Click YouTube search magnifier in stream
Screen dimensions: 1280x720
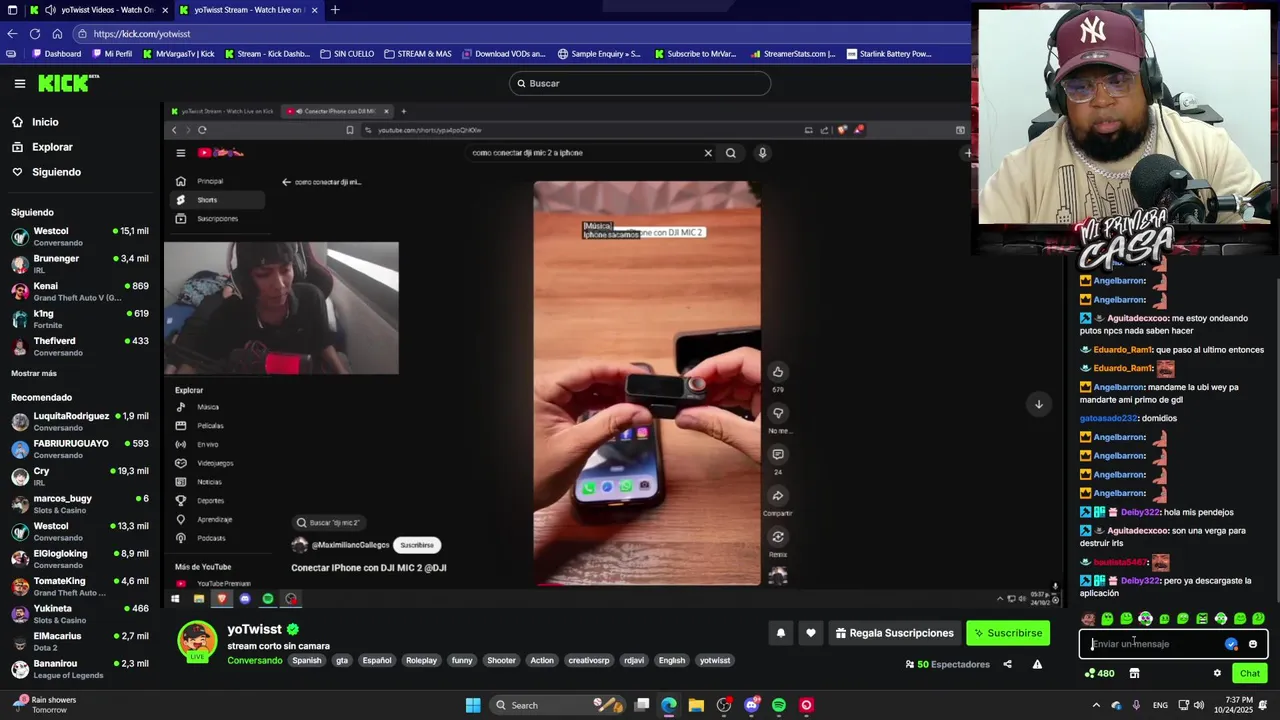pos(731,153)
